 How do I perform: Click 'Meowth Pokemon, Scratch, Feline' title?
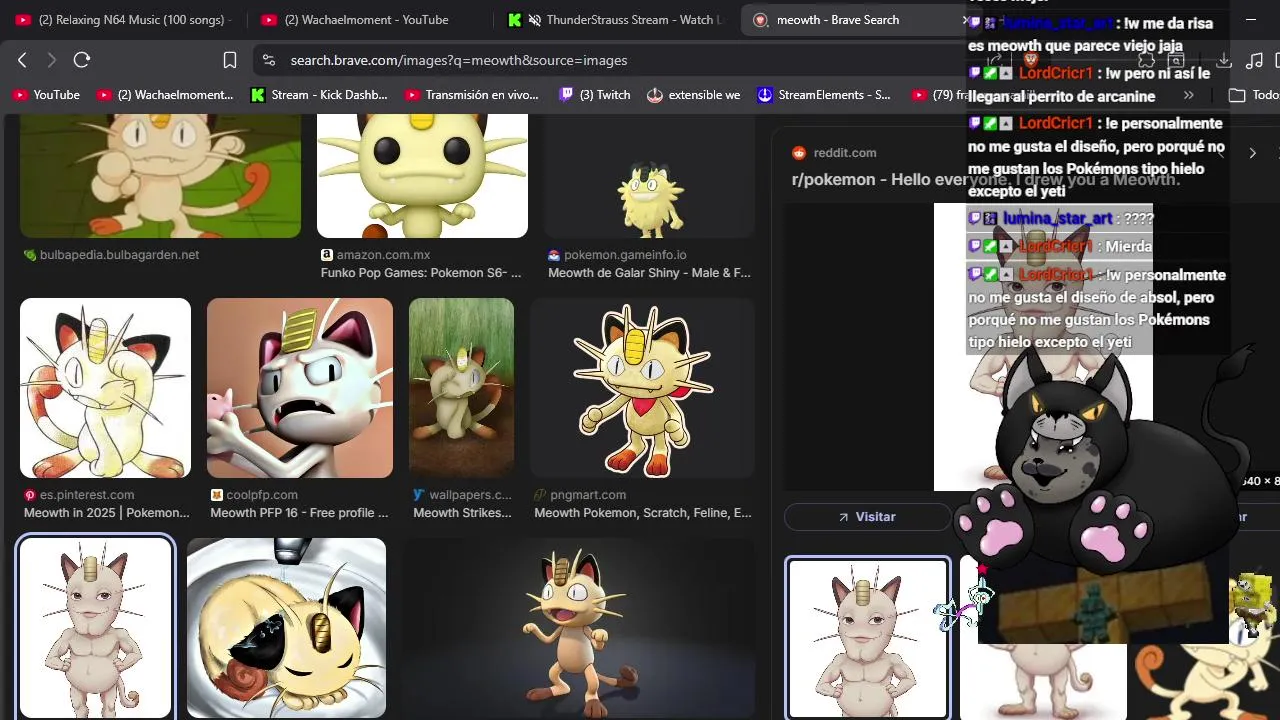[x=643, y=513]
